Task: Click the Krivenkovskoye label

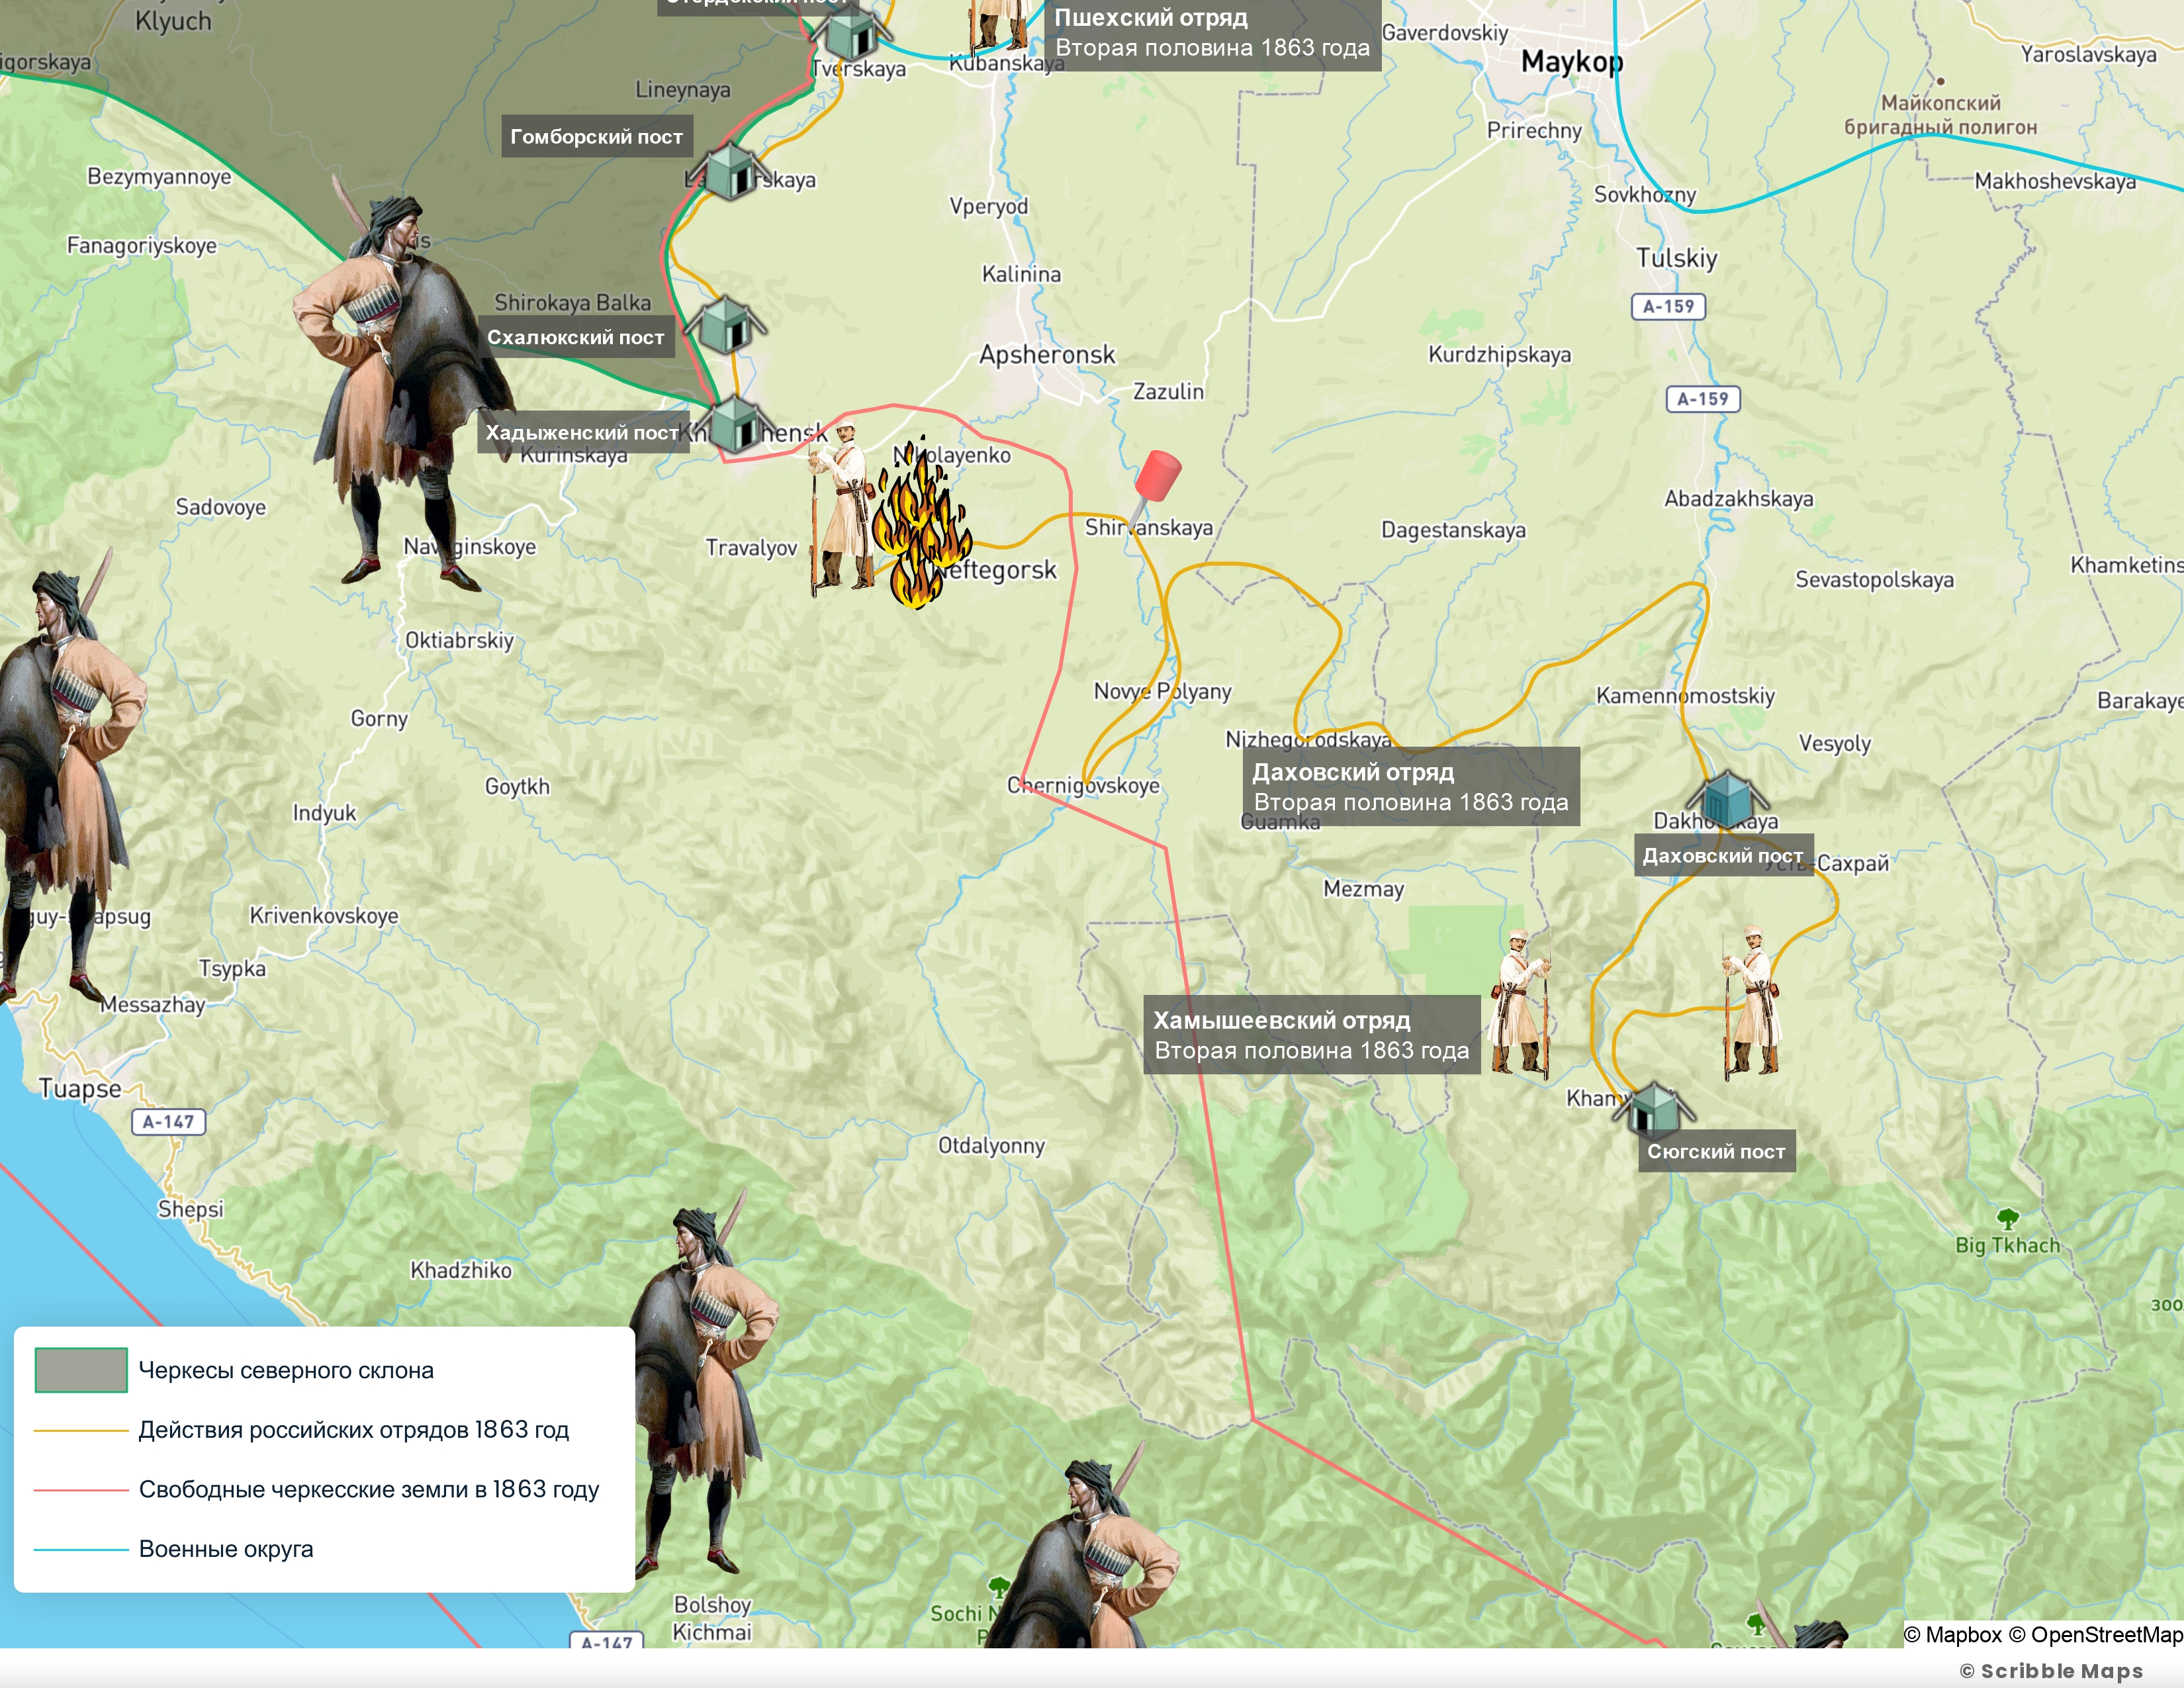Action: coord(324,915)
